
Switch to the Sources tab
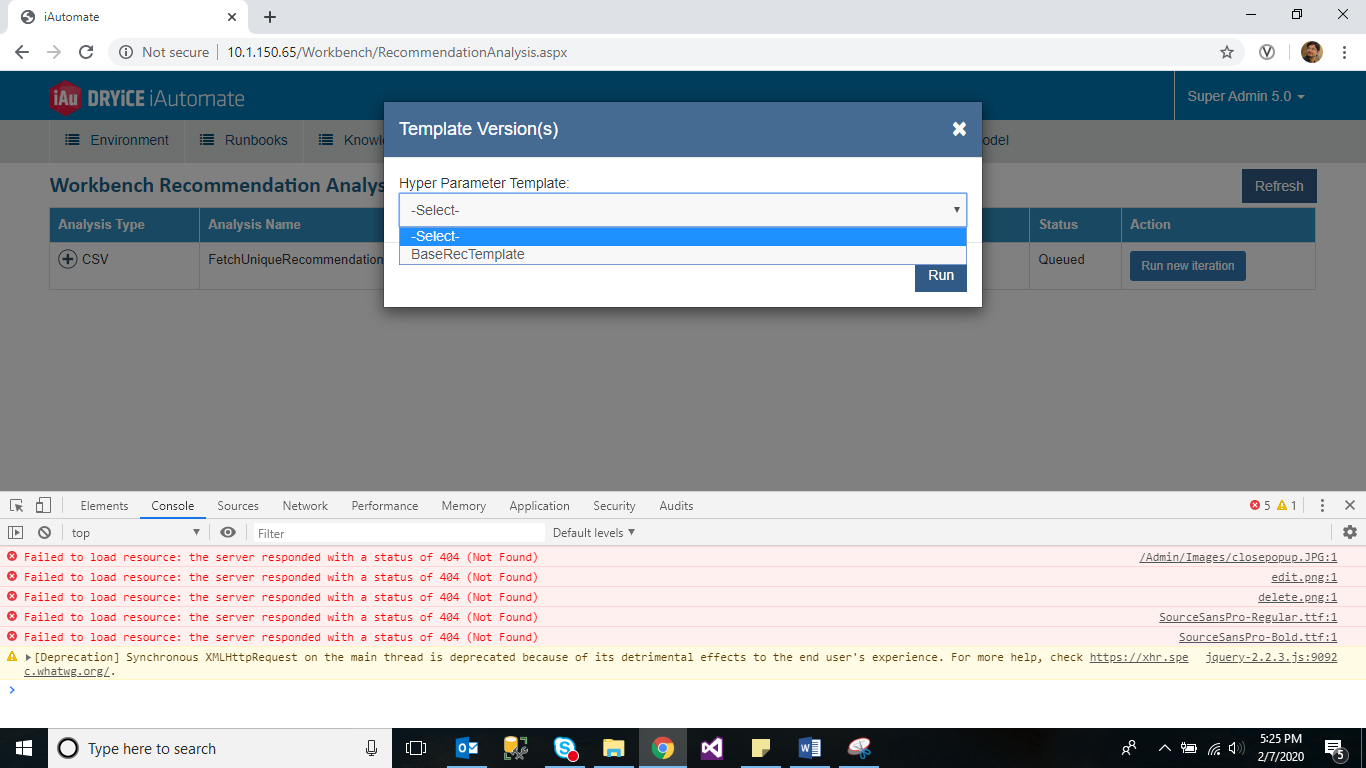click(238, 506)
